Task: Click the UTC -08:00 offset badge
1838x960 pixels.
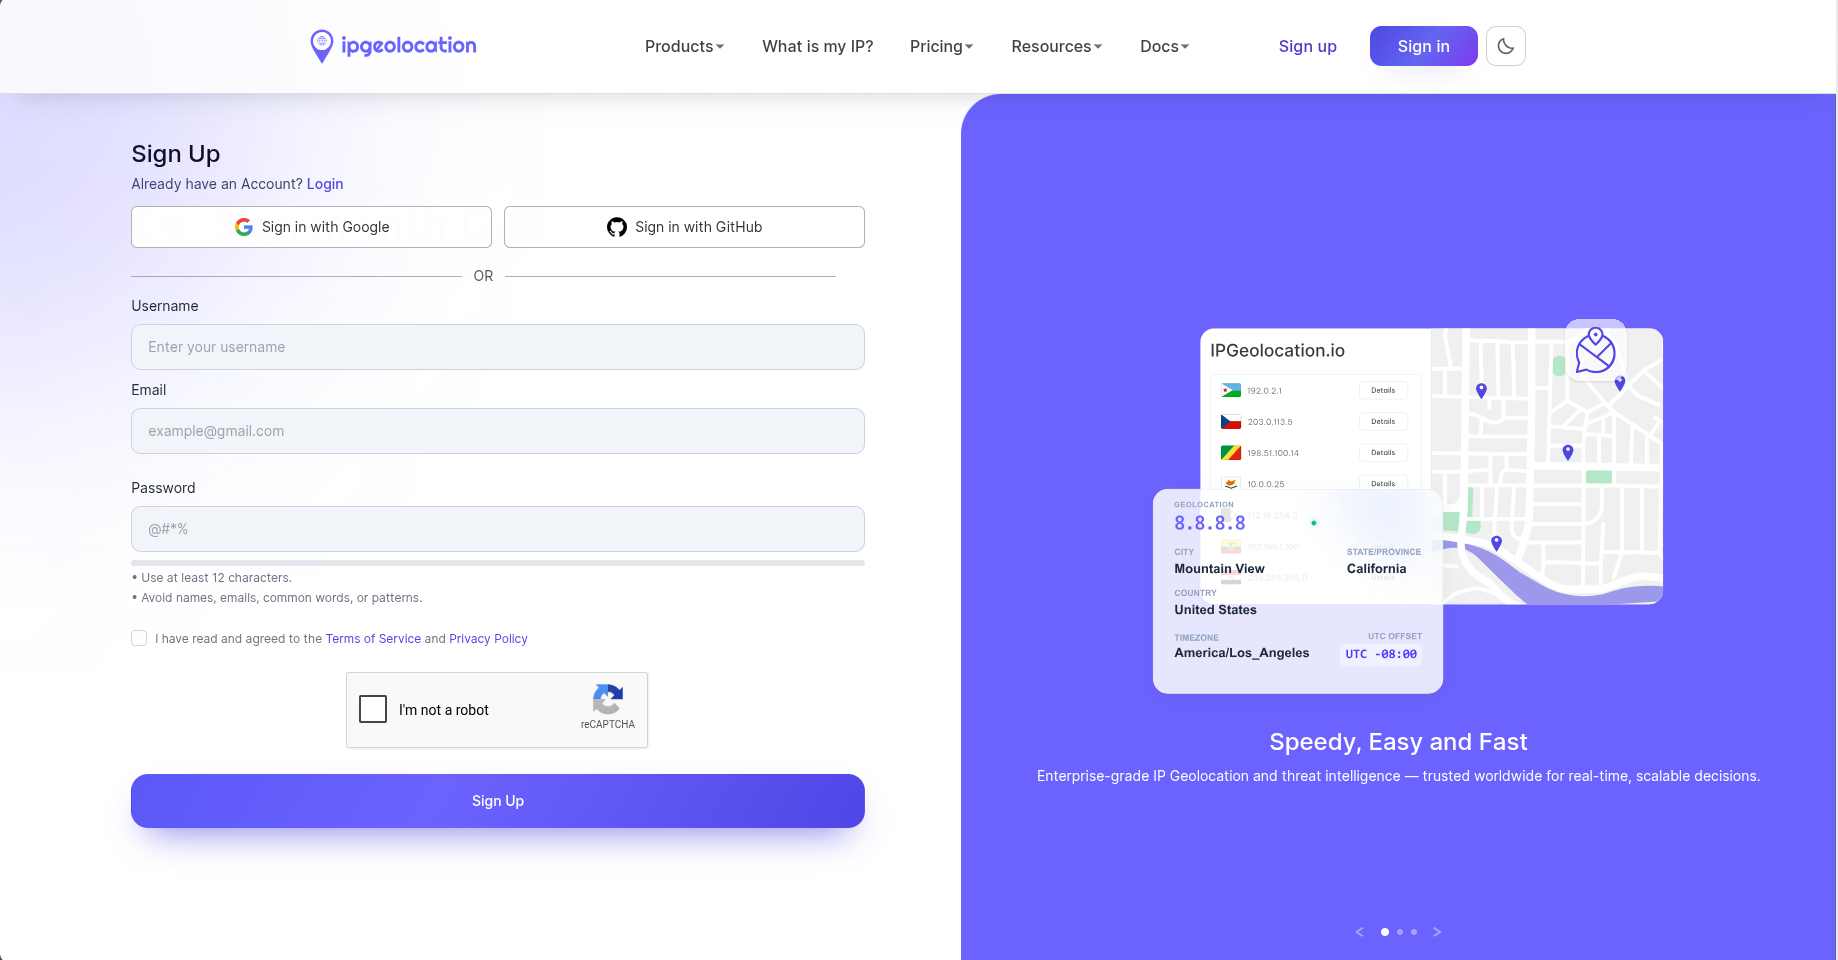Action: [x=1381, y=654]
